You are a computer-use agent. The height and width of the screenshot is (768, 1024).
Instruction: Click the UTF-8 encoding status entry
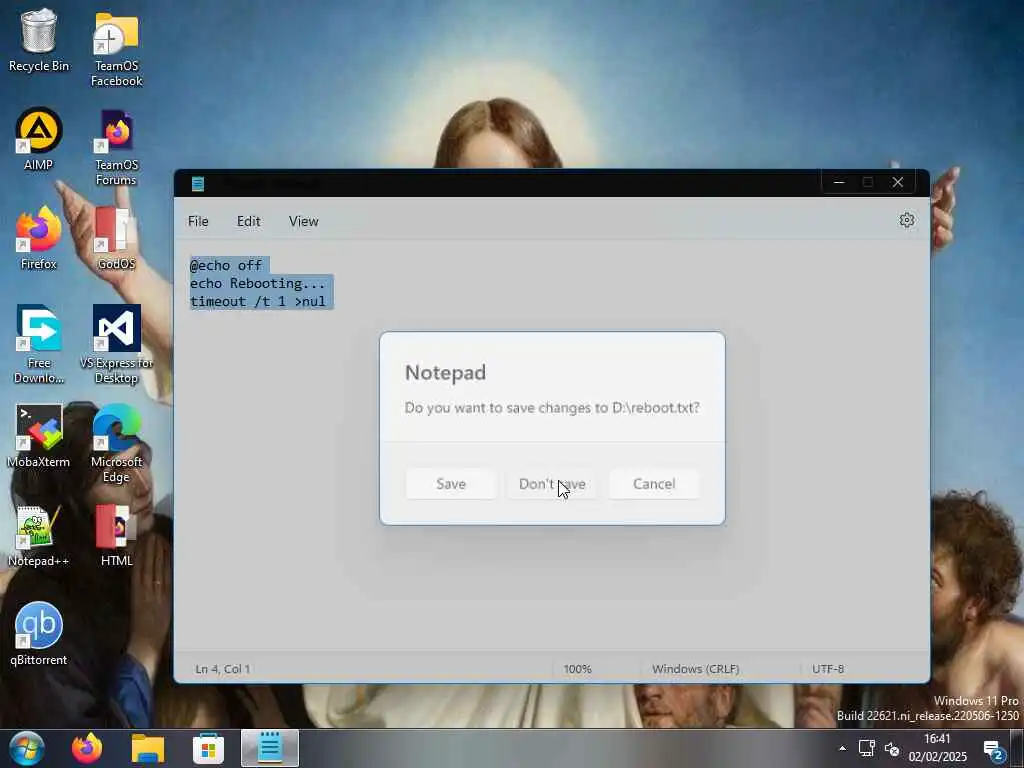point(828,669)
